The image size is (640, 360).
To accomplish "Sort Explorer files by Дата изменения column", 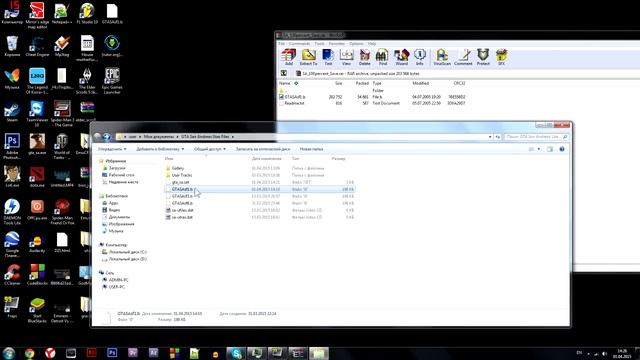I will [267, 159].
